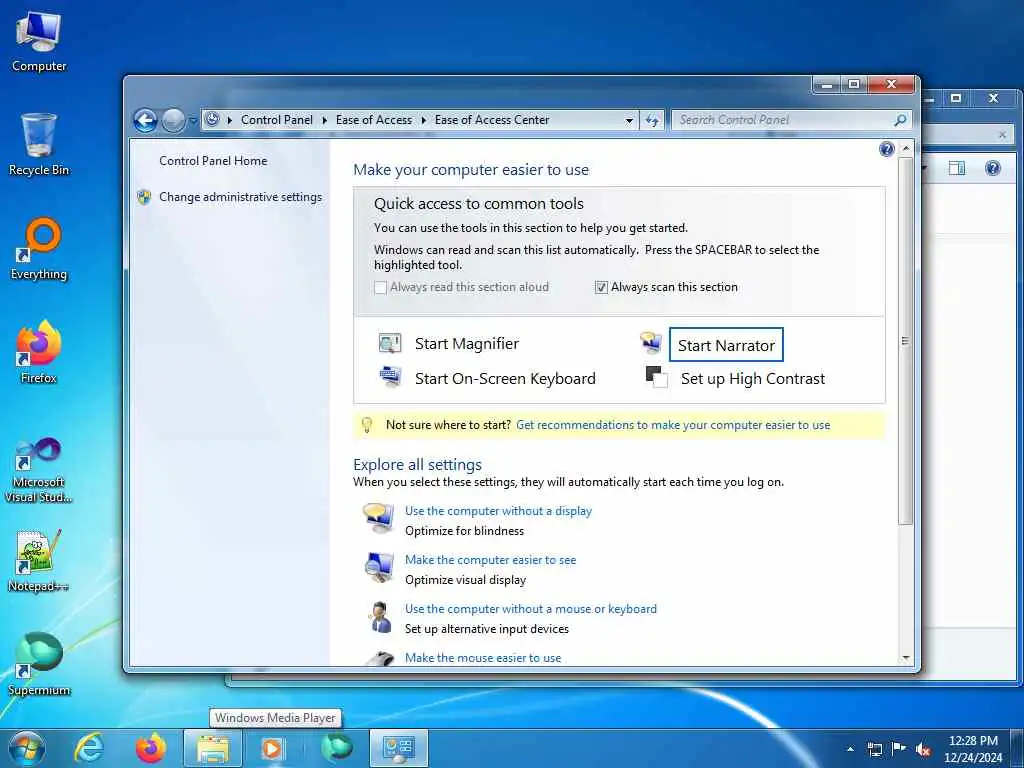The height and width of the screenshot is (768, 1024).
Task: Click the On-Screen Keyboard icon
Action: click(x=390, y=377)
